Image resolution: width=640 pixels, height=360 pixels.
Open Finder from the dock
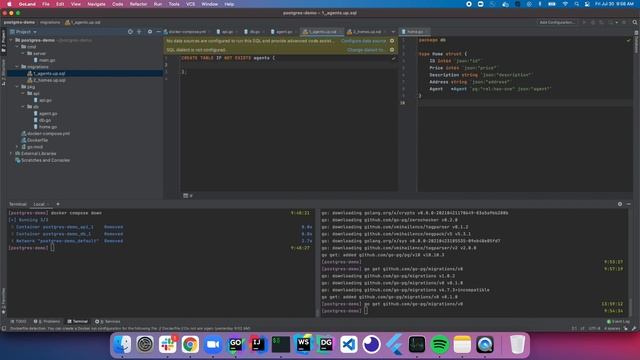122,344
